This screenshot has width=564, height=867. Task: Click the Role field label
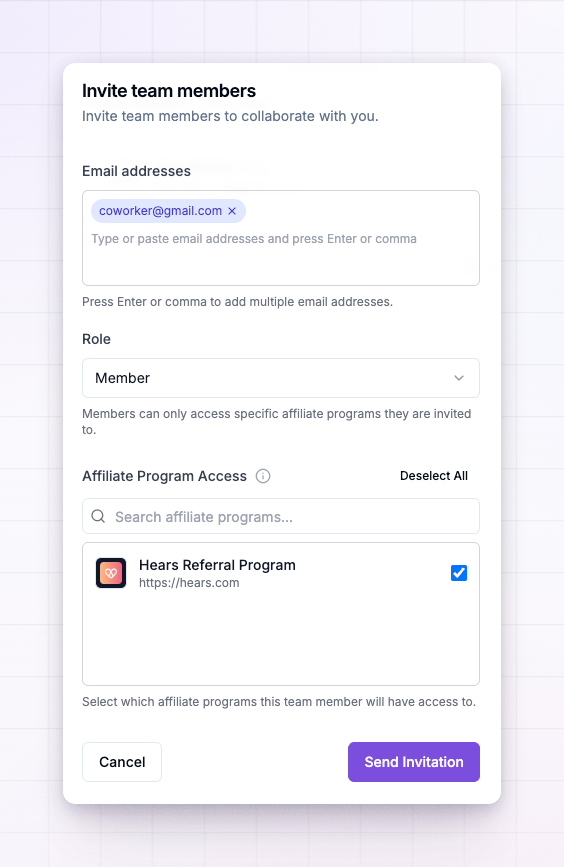tap(96, 339)
